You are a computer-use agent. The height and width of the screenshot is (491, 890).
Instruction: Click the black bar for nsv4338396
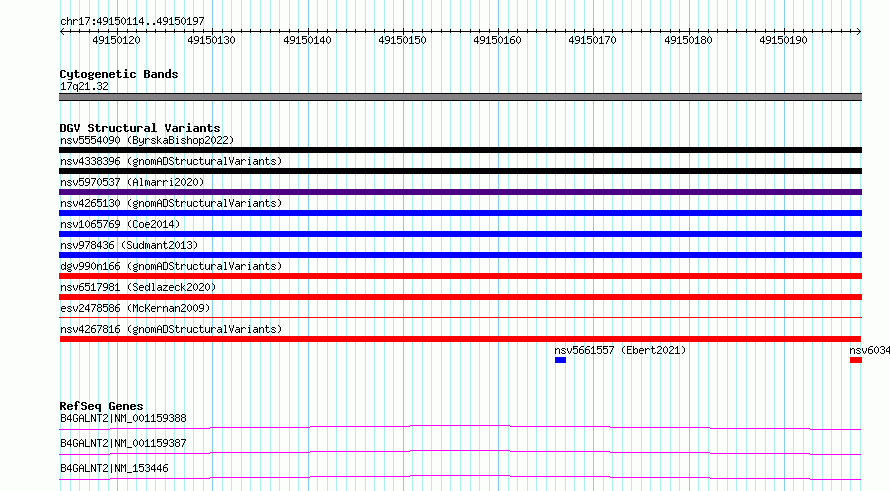click(460, 171)
